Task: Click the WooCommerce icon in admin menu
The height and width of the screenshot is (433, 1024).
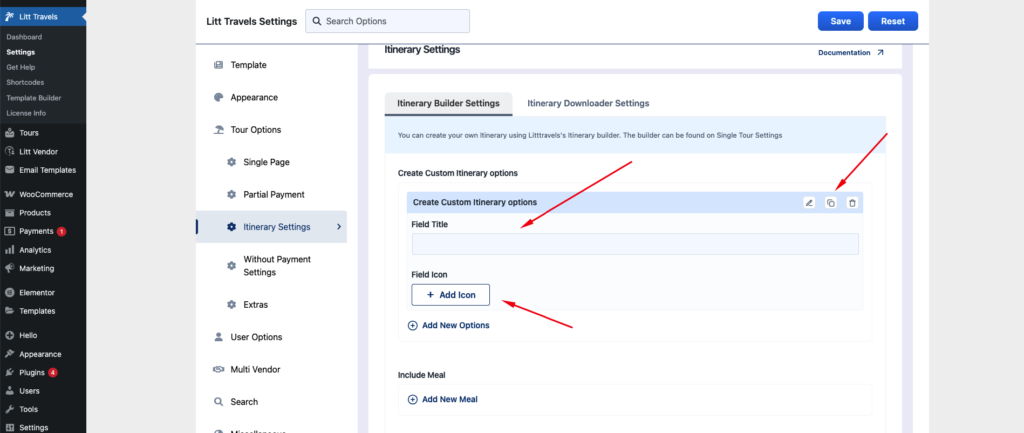Action: pos(9,194)
